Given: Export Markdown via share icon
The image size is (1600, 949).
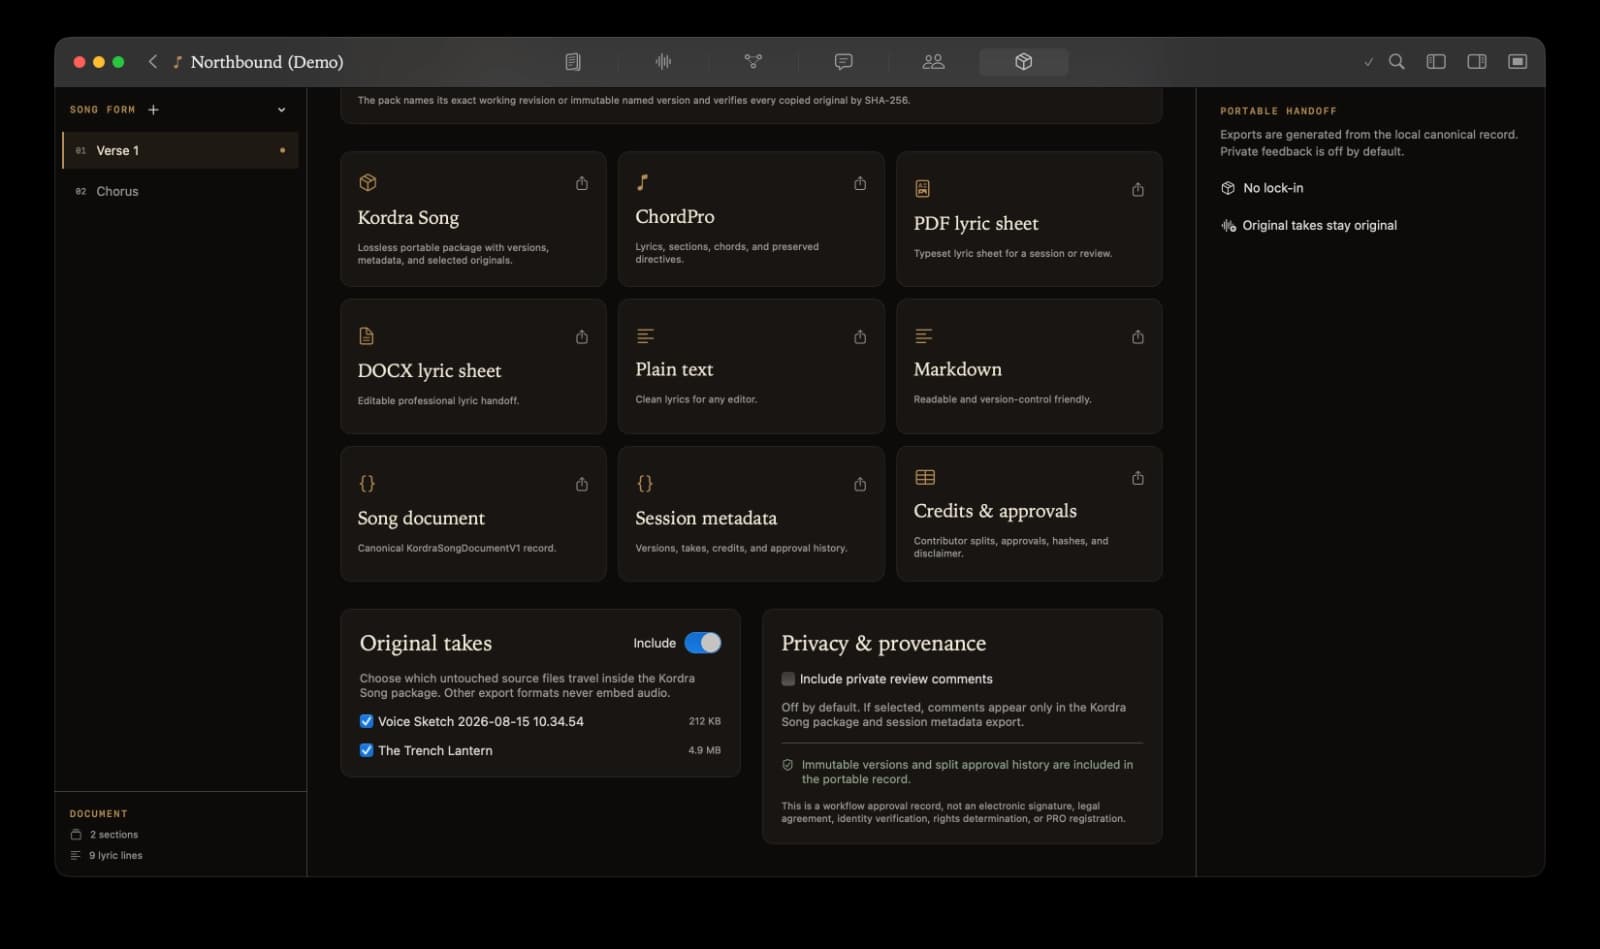Looking at the screenshot, I should coord(1138,337).
